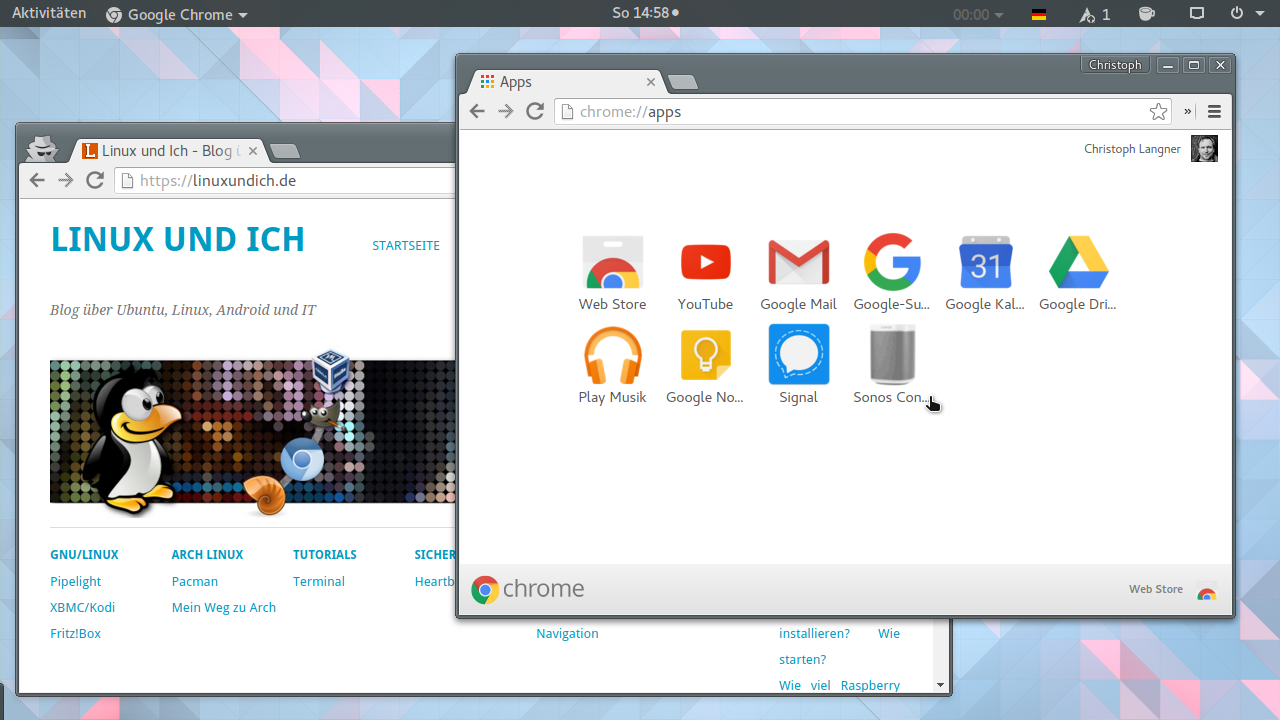Image resolution: width=1280 pixels, height=720 pixels.
Task: Expand the 00:00 timer dropdown
Action: click(978, 14)
